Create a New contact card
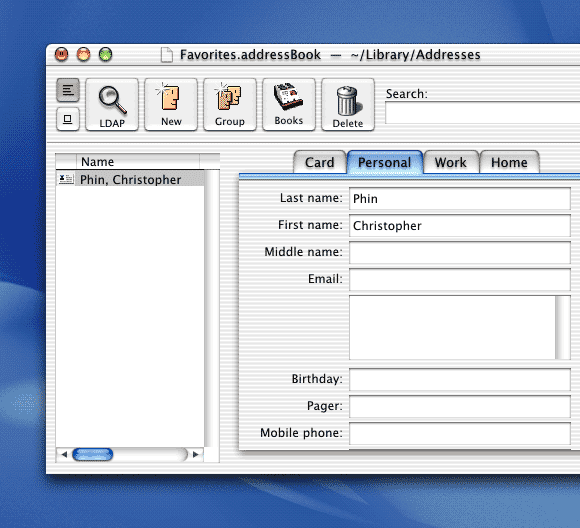The width and height of the screenshot is (580, 528). (171, 104)
